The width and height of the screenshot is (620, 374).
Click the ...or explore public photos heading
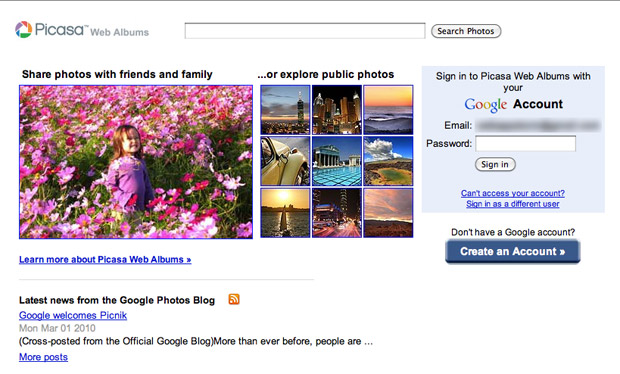click(x=325, y=74)
